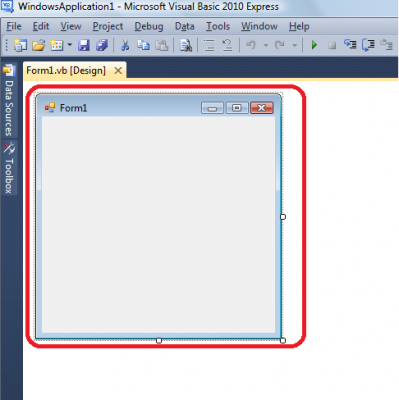The height and width of the screenshot is (400, 399).
Task: Open the Help menu
Action: (299, 26)
